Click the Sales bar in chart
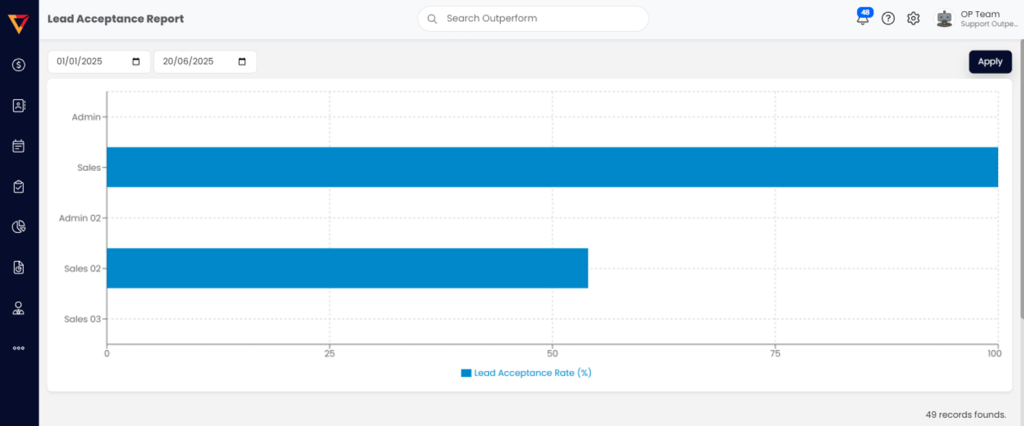The image size is (1024, 426). (552, 167)
